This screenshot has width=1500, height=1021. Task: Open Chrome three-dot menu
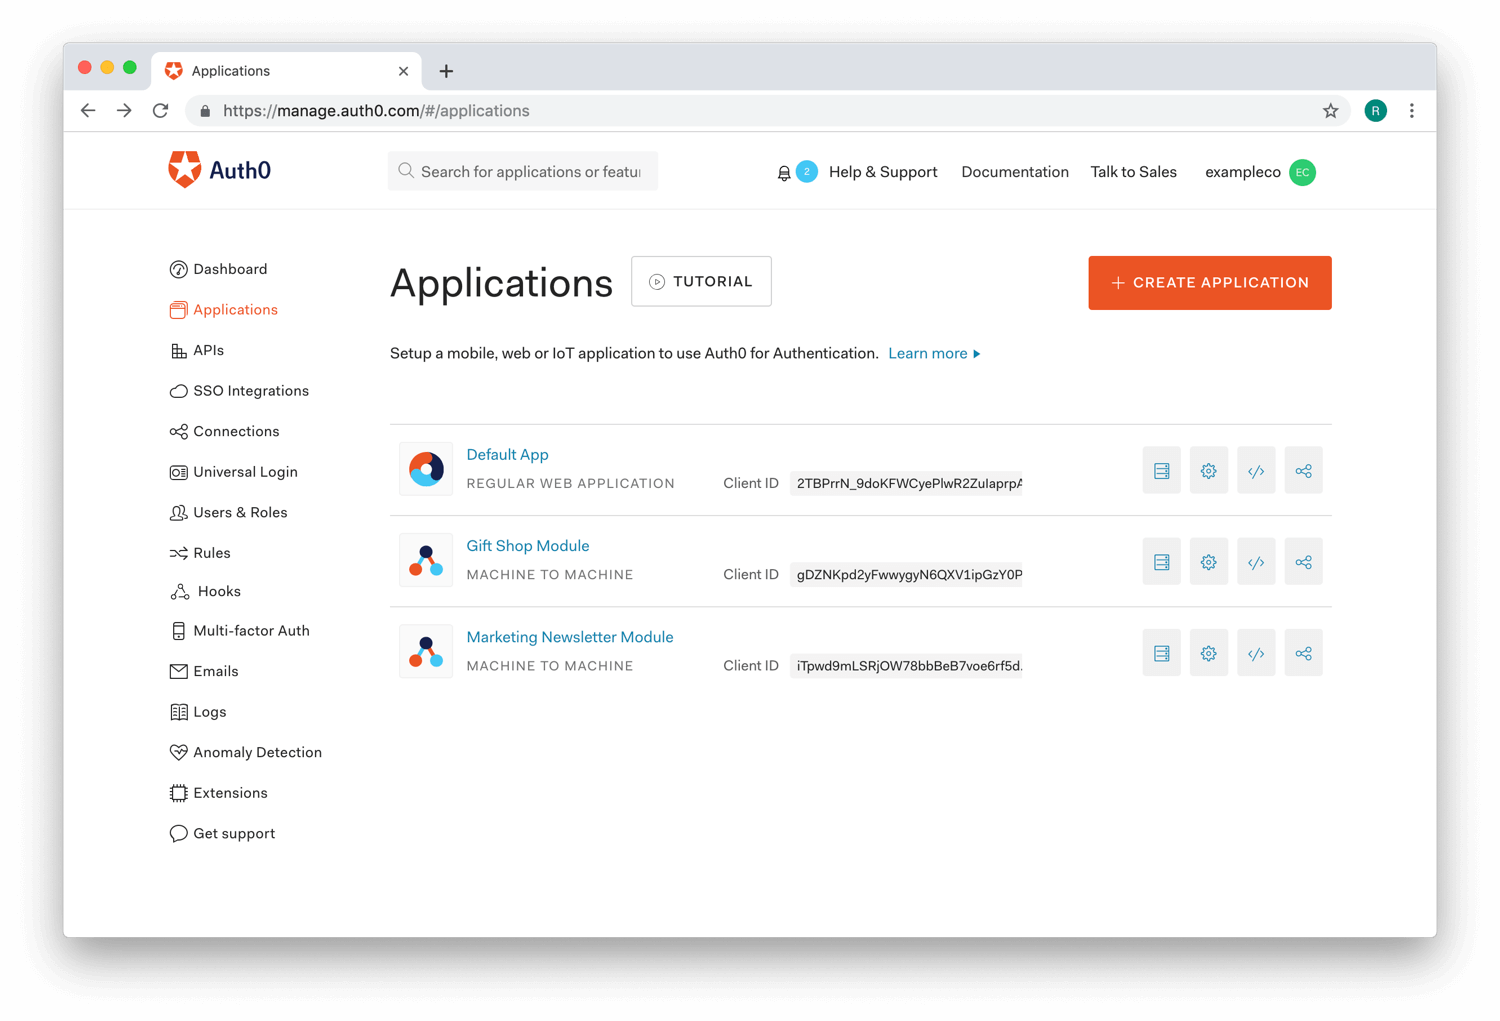(x=1412, y=111)
